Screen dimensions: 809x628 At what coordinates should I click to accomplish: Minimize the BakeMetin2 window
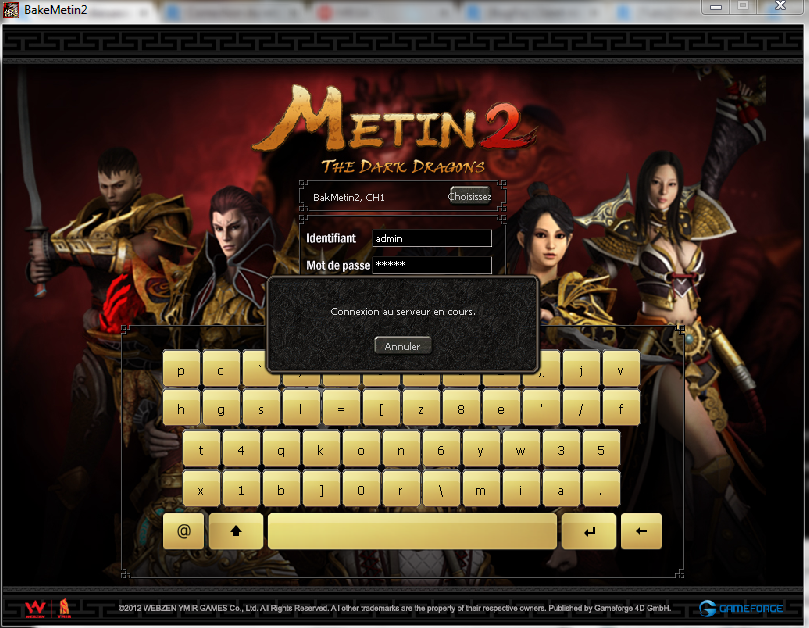716,7
